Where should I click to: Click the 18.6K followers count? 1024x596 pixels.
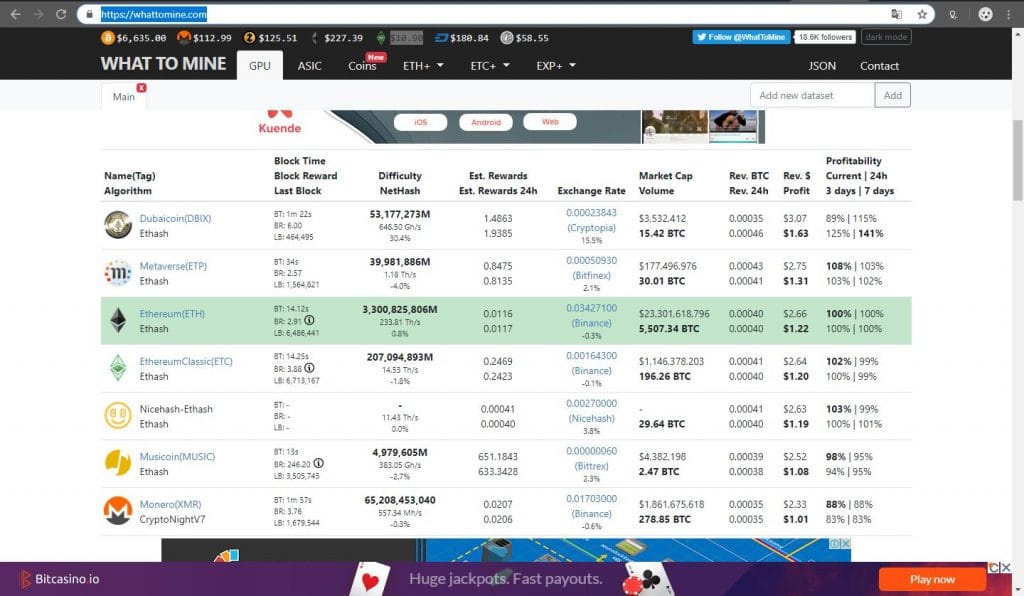click(x=825, y=37)
